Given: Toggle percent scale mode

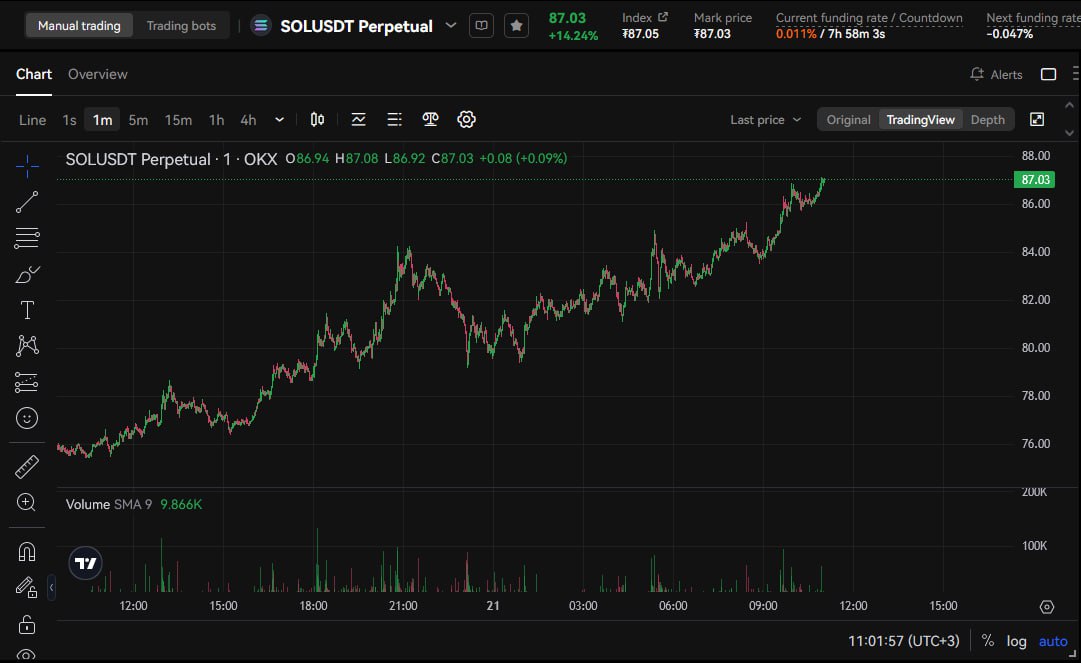Looking at the screenshot, I should pos(988,641).
